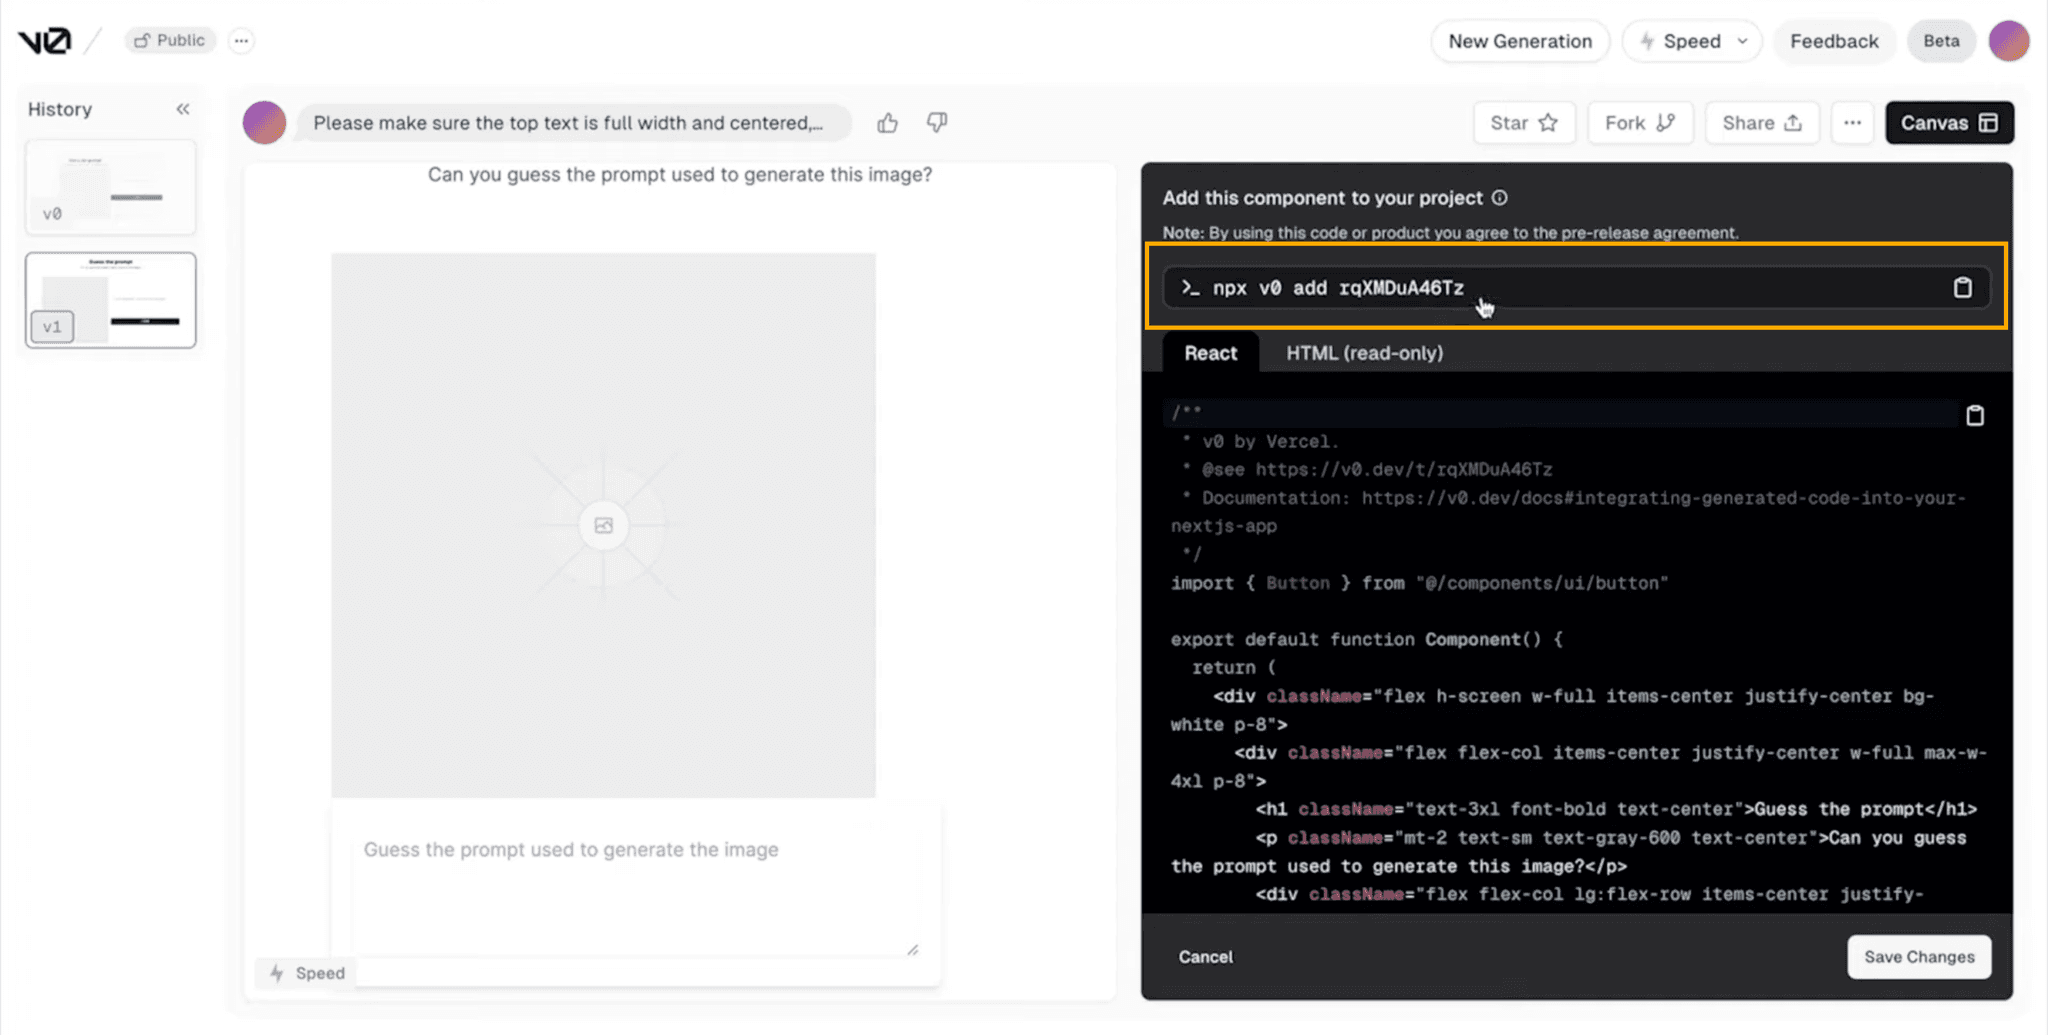Star this generation
Viewport: 2048px width, 1035px height.
[x=1523, y=122]
